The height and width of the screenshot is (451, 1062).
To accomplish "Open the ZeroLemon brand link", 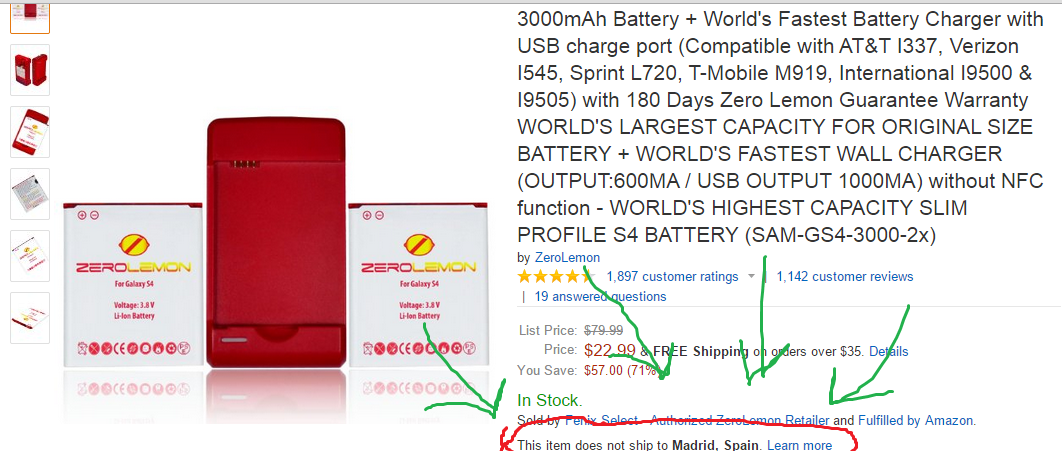I will (567, 257).
